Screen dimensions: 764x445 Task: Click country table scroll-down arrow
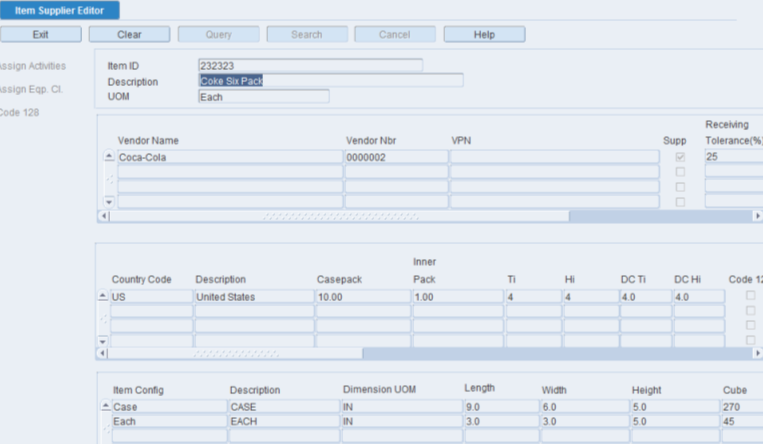point(102,340)
